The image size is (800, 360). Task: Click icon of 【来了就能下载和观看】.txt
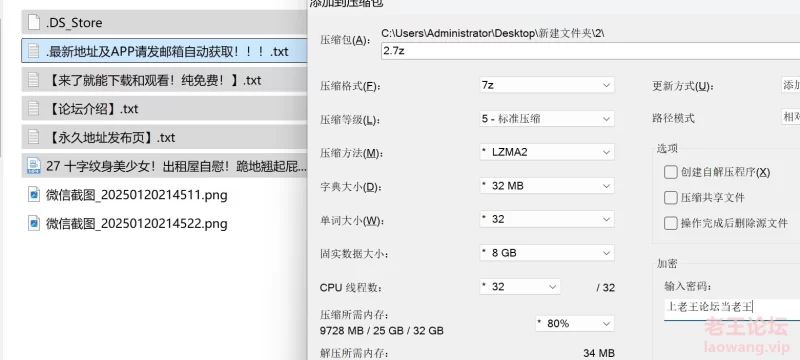pyautogui.click(x=34, y=80)
